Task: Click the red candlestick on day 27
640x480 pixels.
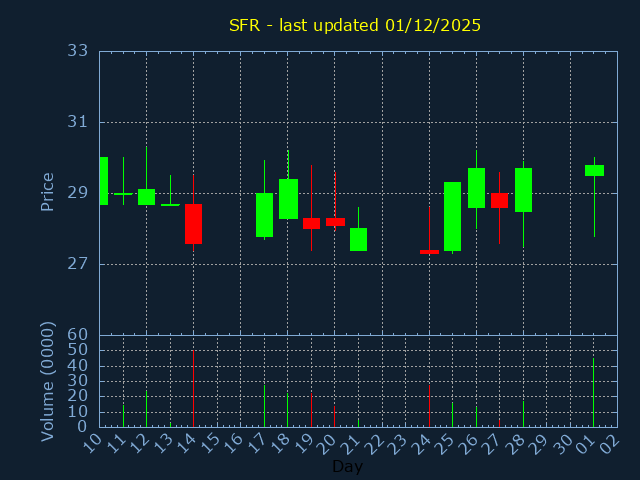Action: [499, 200]
